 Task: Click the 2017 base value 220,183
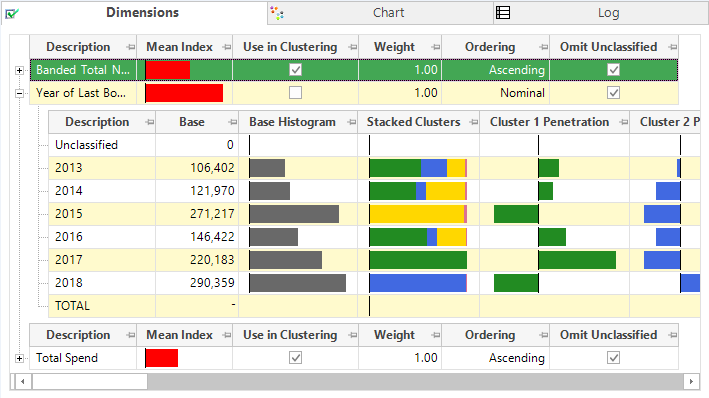pyautogui.click(x=212, y=260)
